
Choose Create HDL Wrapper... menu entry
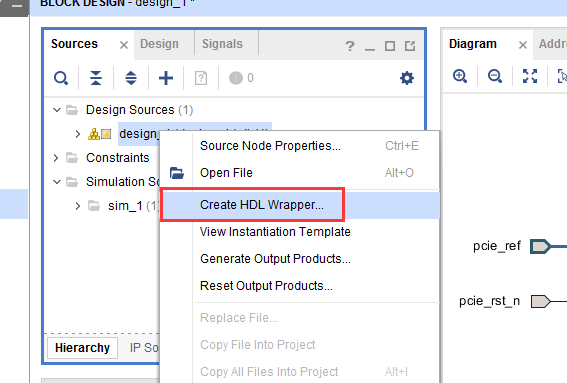pyautogui.click(x=300, y=205)
